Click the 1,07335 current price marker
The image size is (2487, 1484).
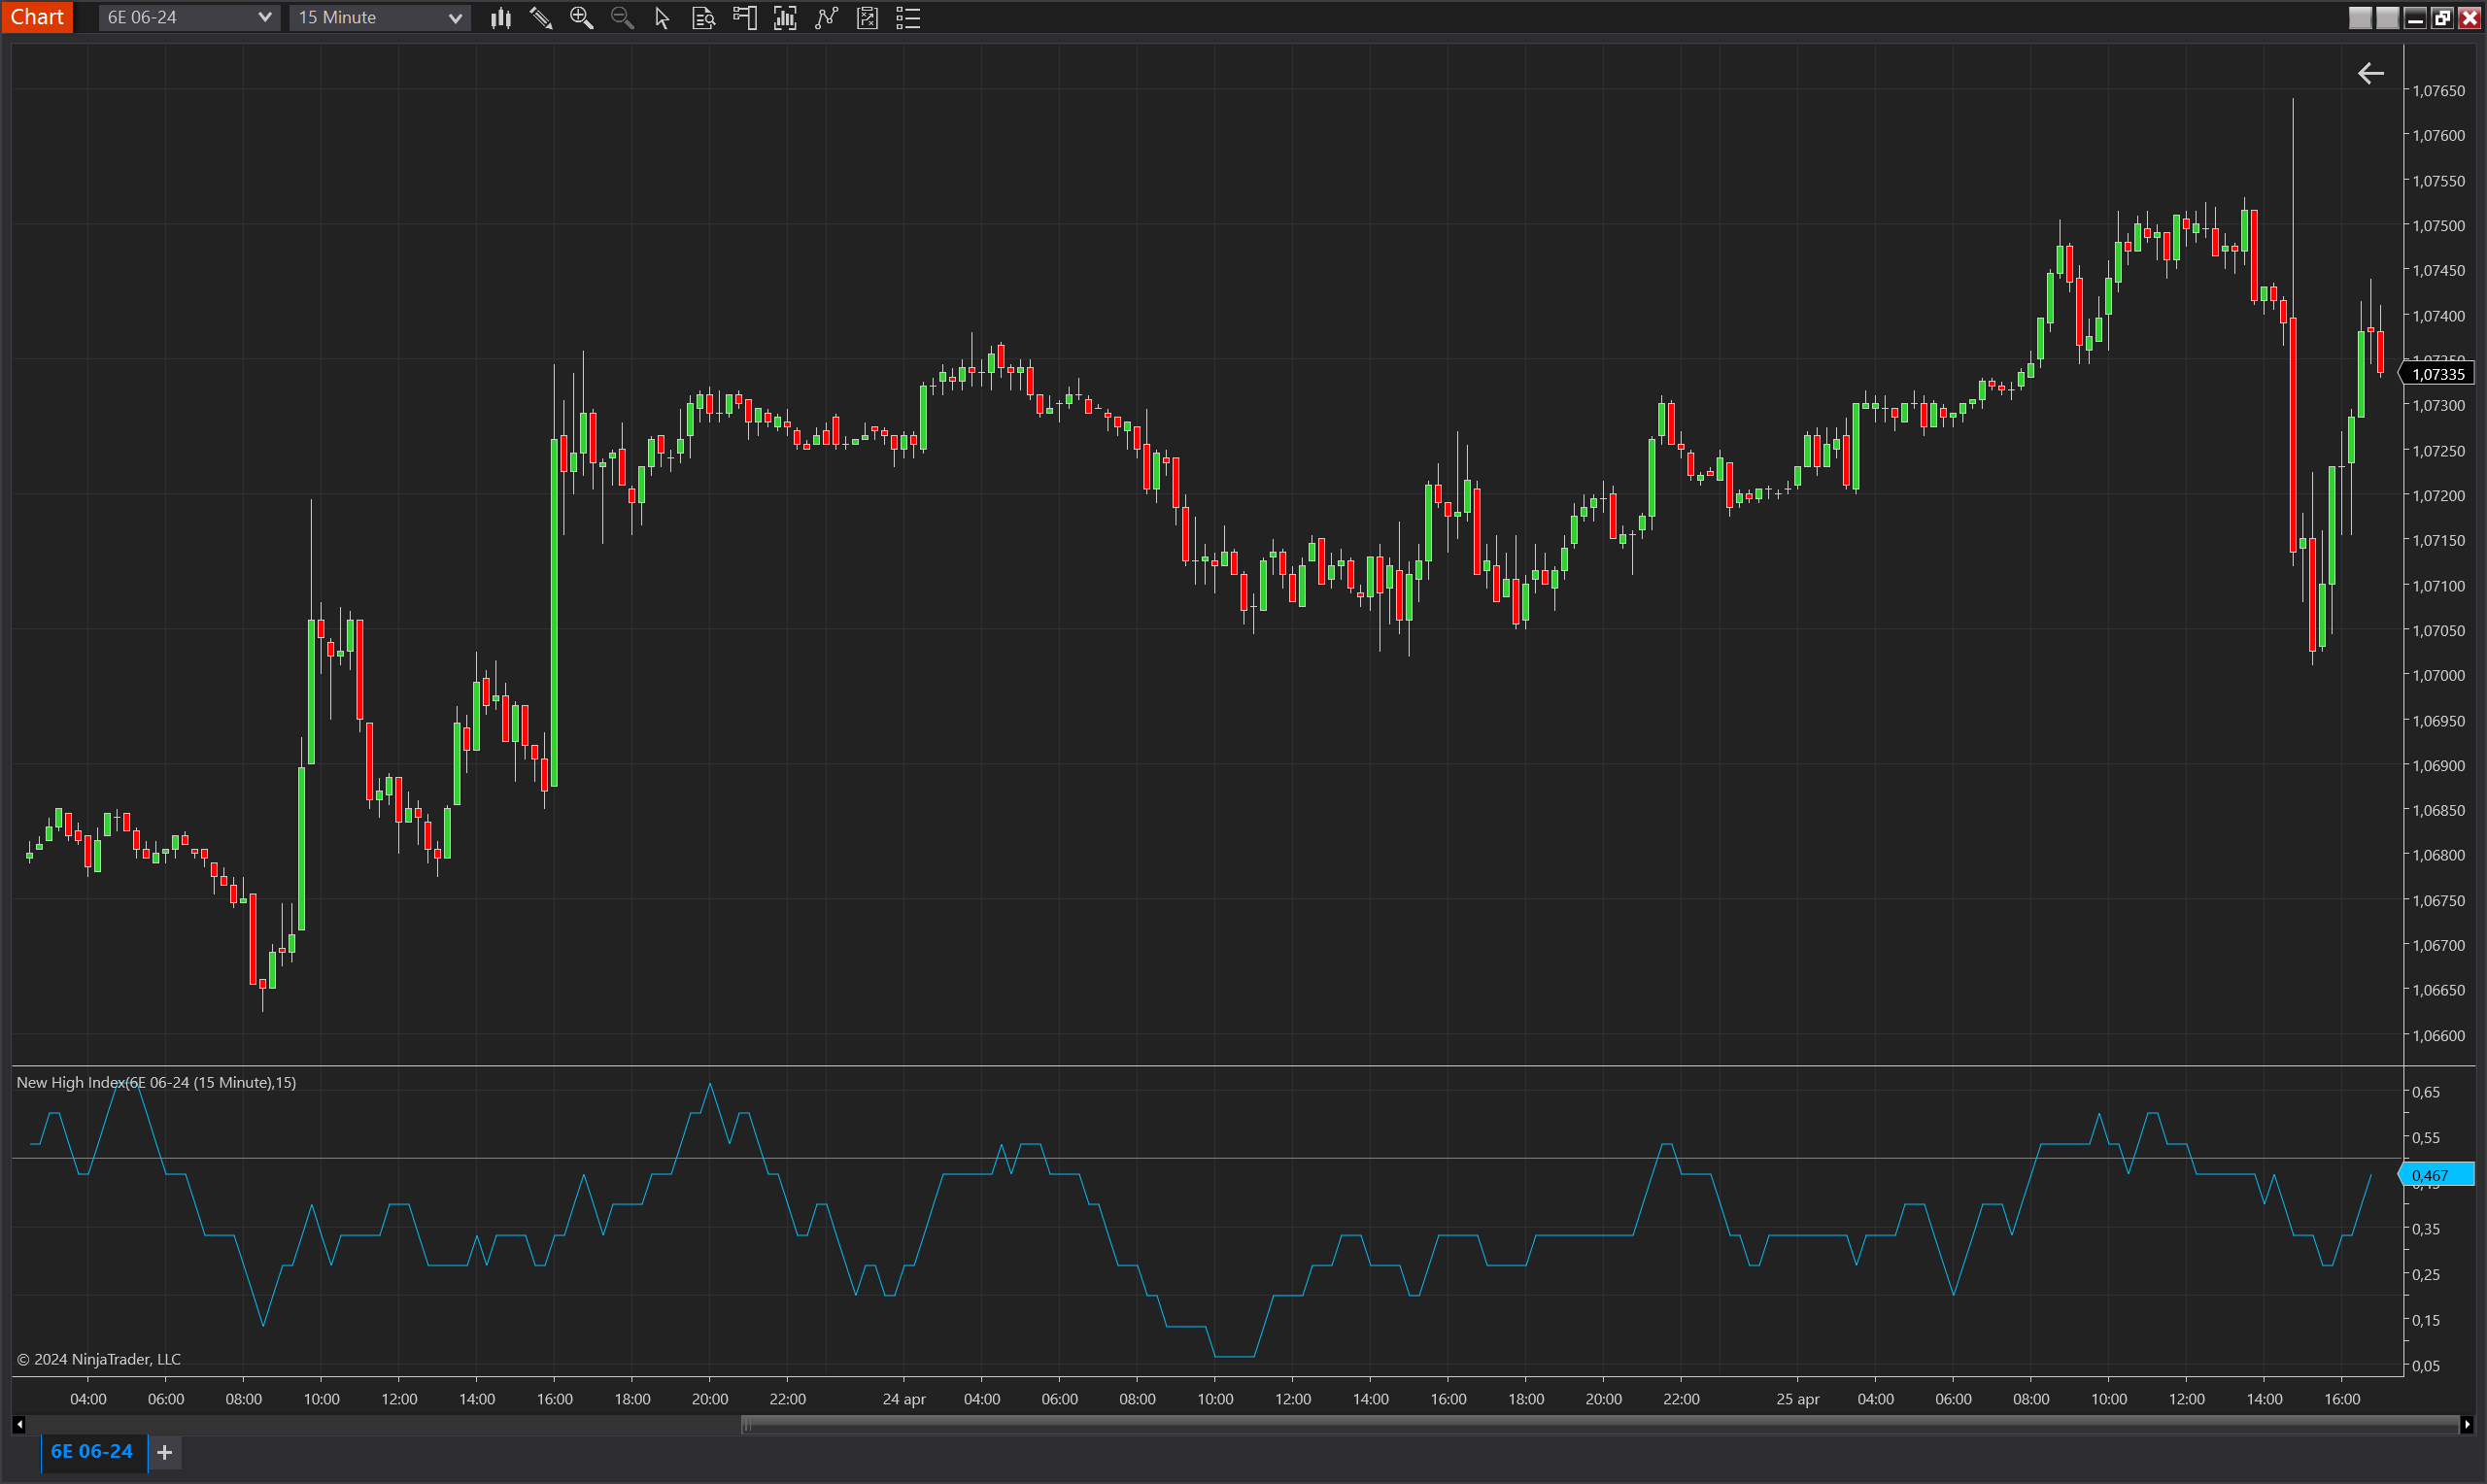click(x=2438, y=374)
